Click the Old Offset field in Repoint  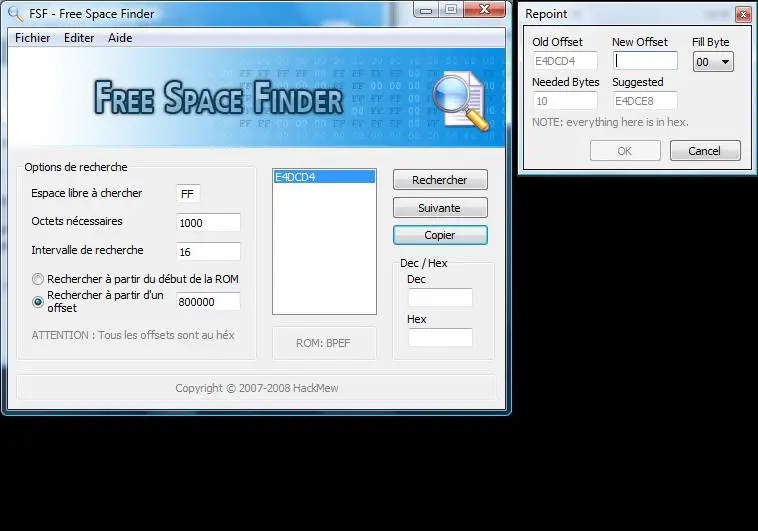tap(565, 61)
